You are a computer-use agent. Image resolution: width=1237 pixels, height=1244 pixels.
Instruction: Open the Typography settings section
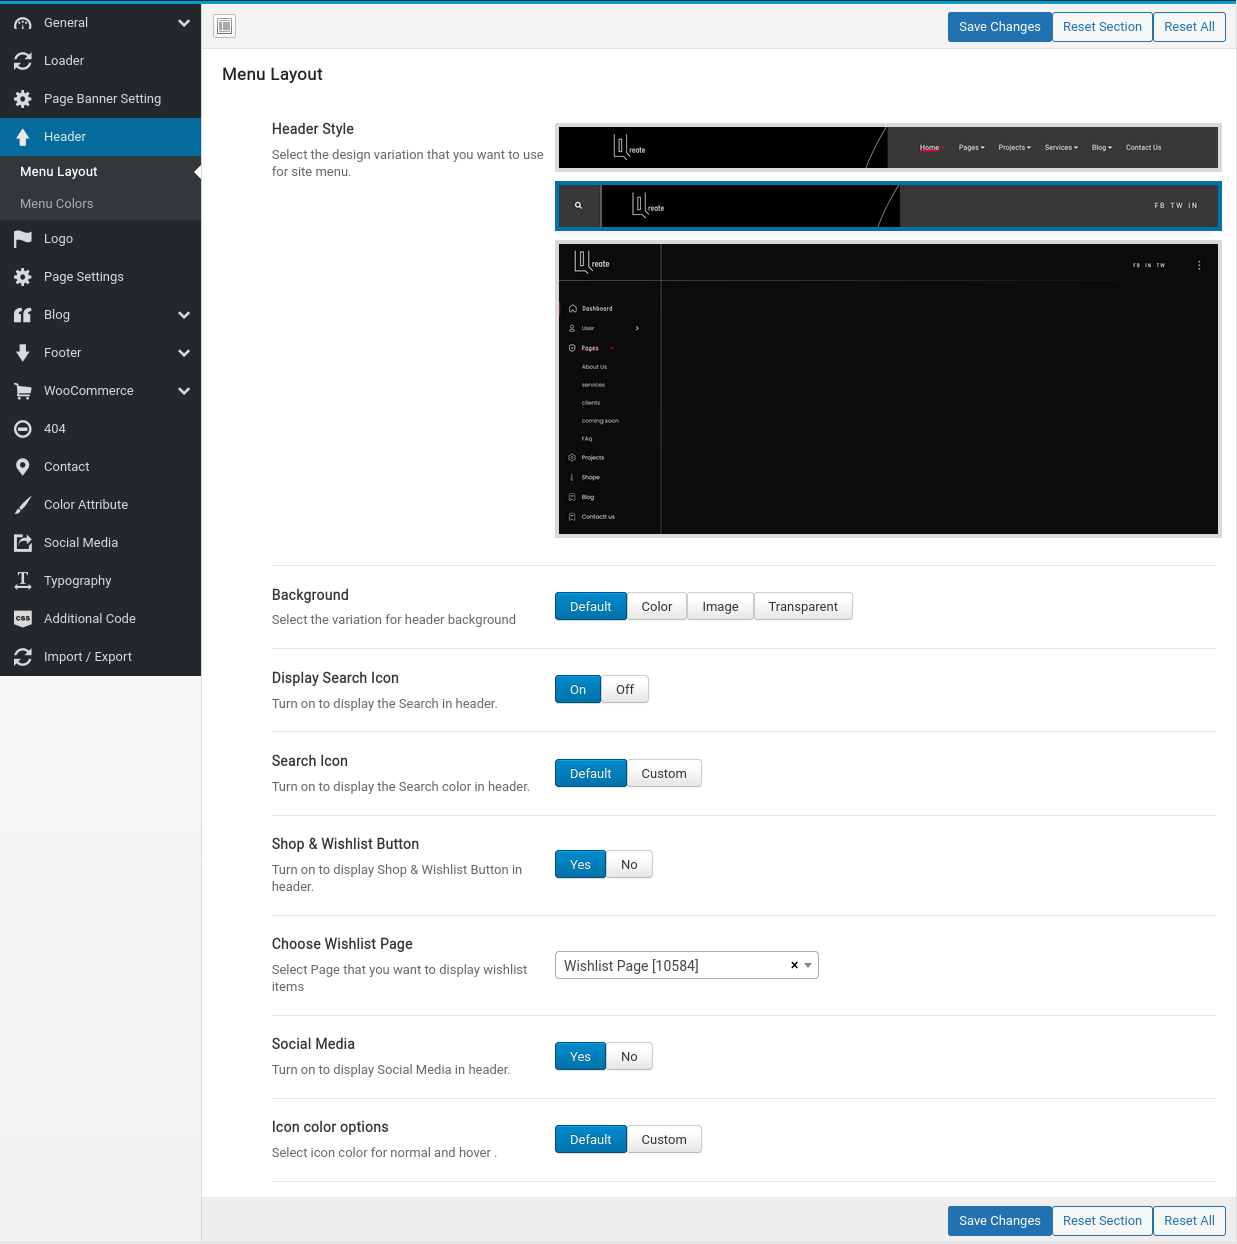[100, 581]
